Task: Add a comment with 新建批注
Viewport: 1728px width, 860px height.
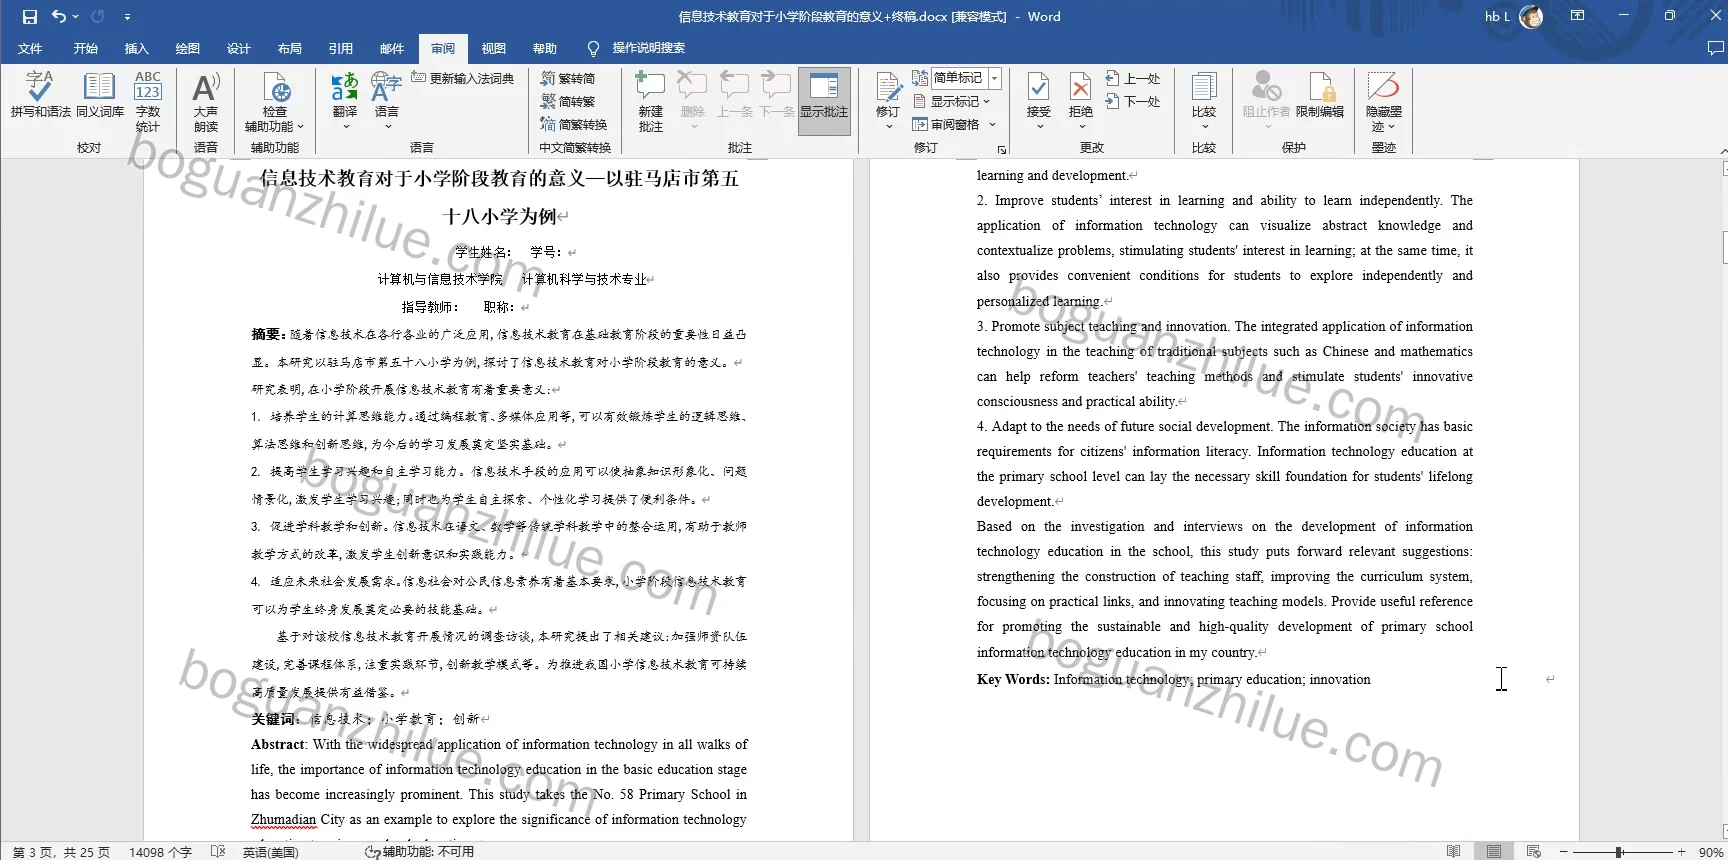Action: [650, 101]
